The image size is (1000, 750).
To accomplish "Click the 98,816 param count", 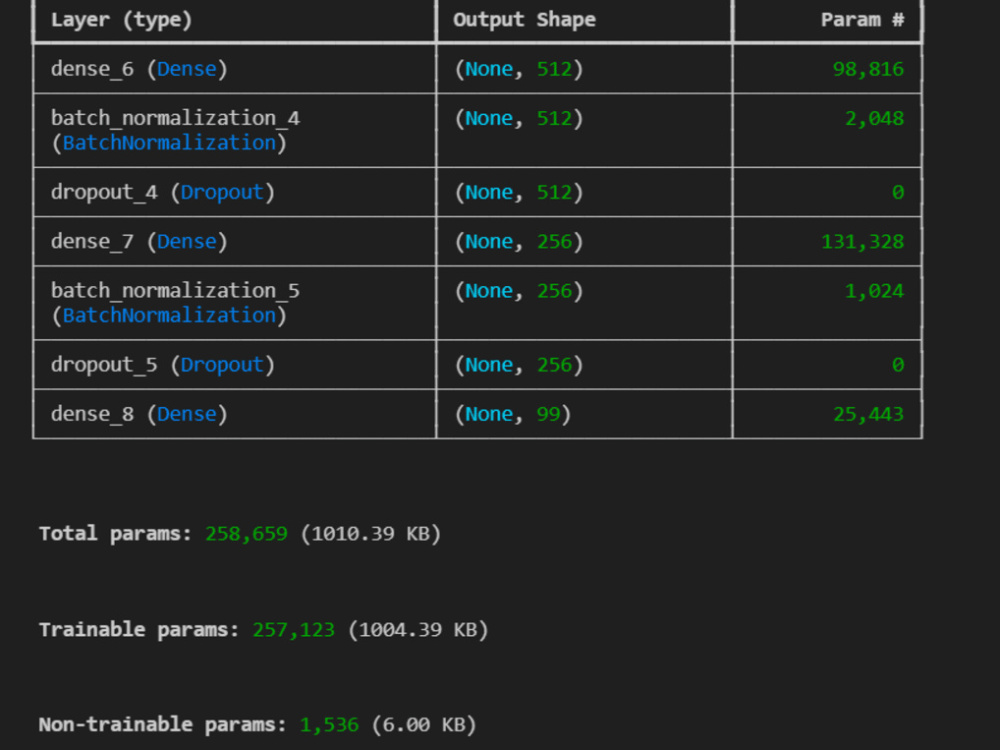I will coord(868,69).
